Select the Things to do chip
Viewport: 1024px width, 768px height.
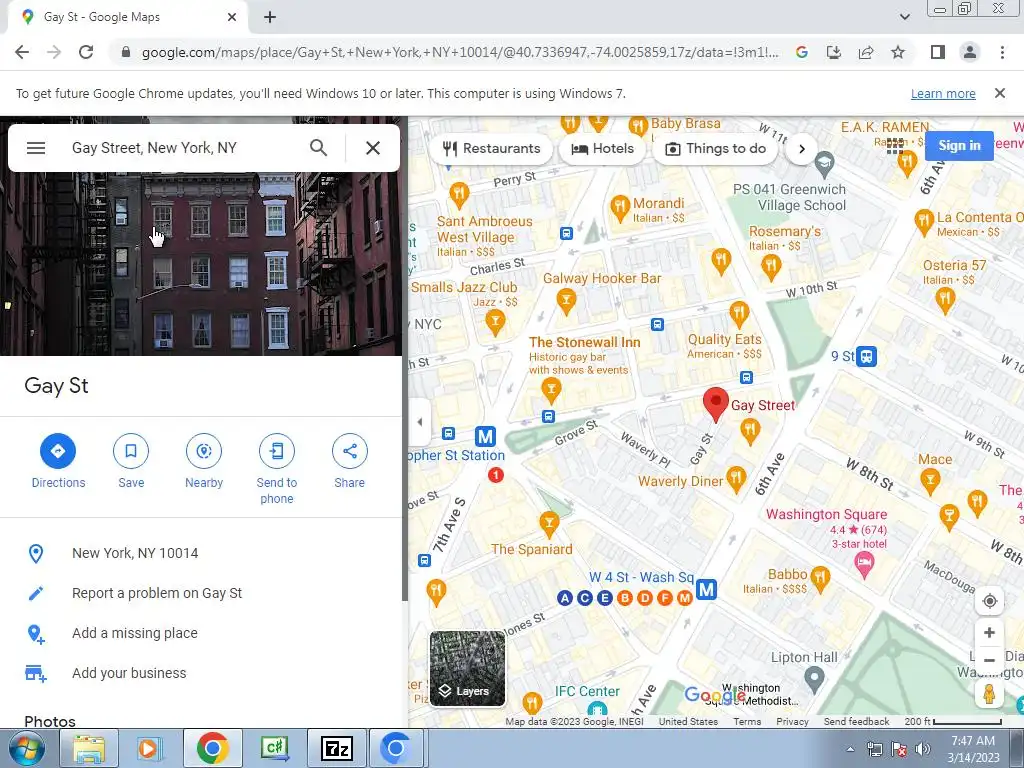click(715, 148)
